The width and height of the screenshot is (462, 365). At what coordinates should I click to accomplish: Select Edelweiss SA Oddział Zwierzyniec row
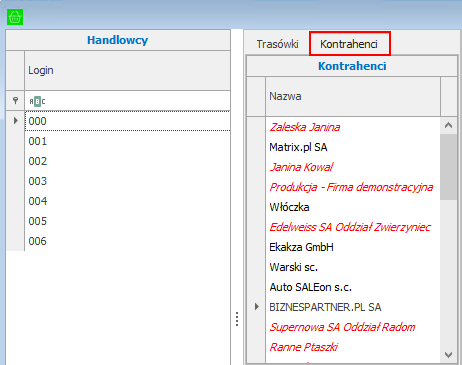tap(353, 227)
